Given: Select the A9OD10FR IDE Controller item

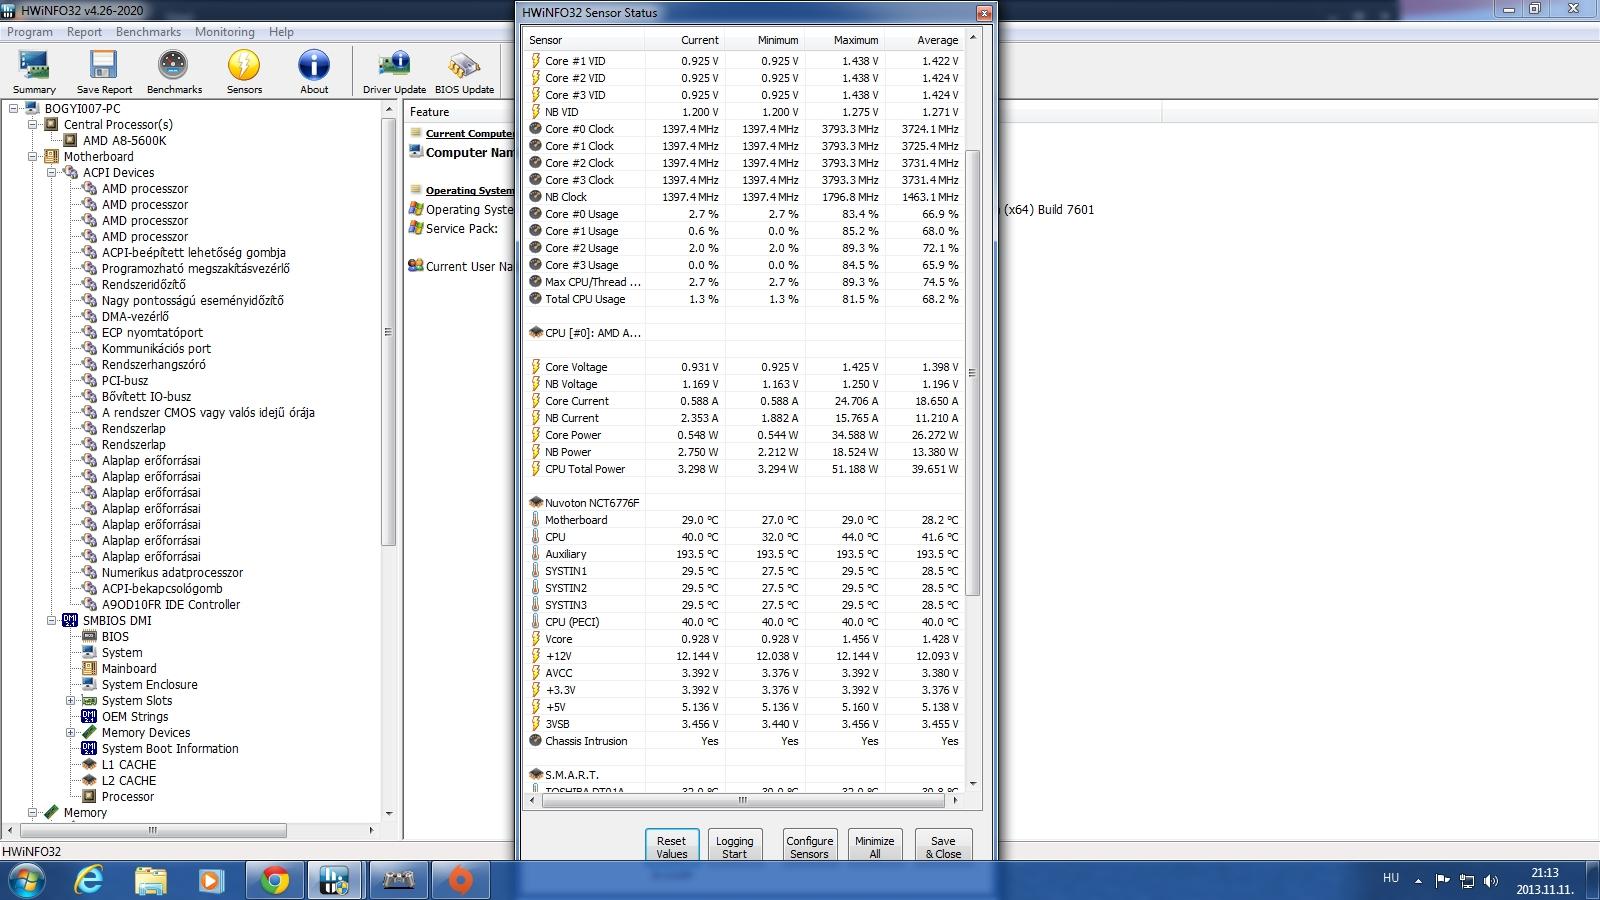Looking at the screenshot, I should [x=171, y=605].
